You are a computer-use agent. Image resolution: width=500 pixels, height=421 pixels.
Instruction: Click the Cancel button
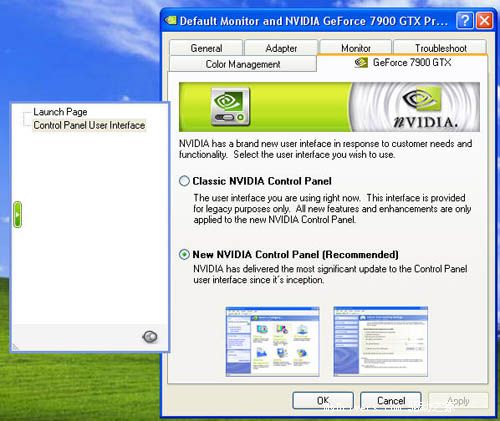tap(391, 400)
